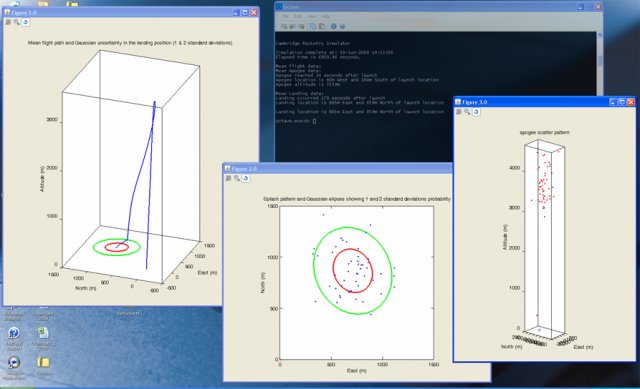Screen dimensions: 640x389
Task: Click the Copy icon in Octave toolbar
Action: (313, 27)
